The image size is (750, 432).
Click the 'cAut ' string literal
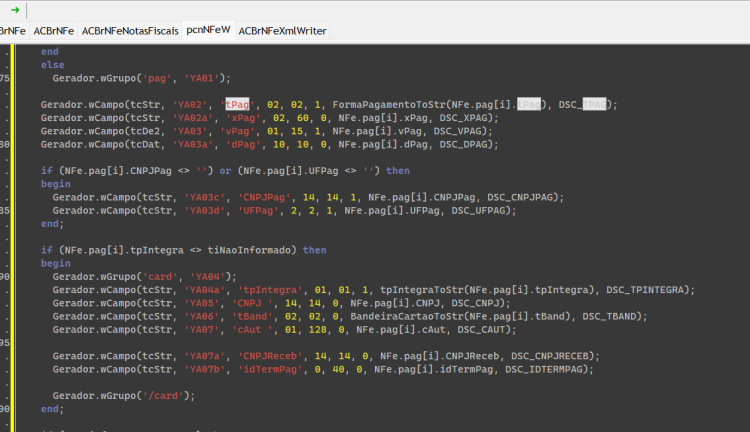252,329
